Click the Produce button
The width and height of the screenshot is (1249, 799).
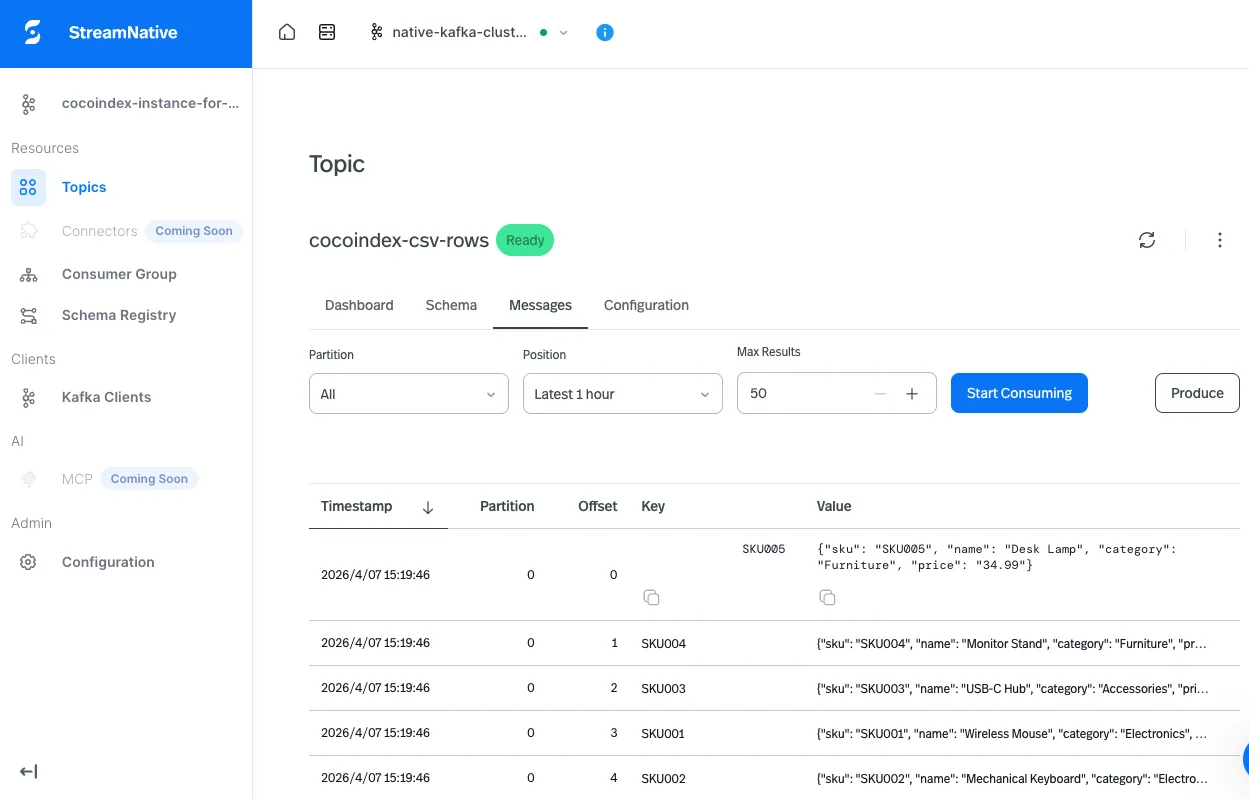(x=1197, y=393)
